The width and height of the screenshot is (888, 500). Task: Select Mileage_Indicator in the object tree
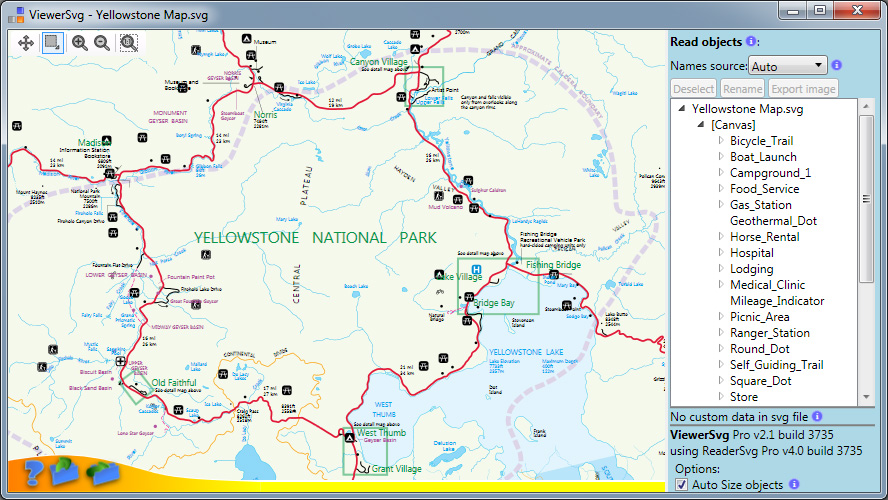777,301
